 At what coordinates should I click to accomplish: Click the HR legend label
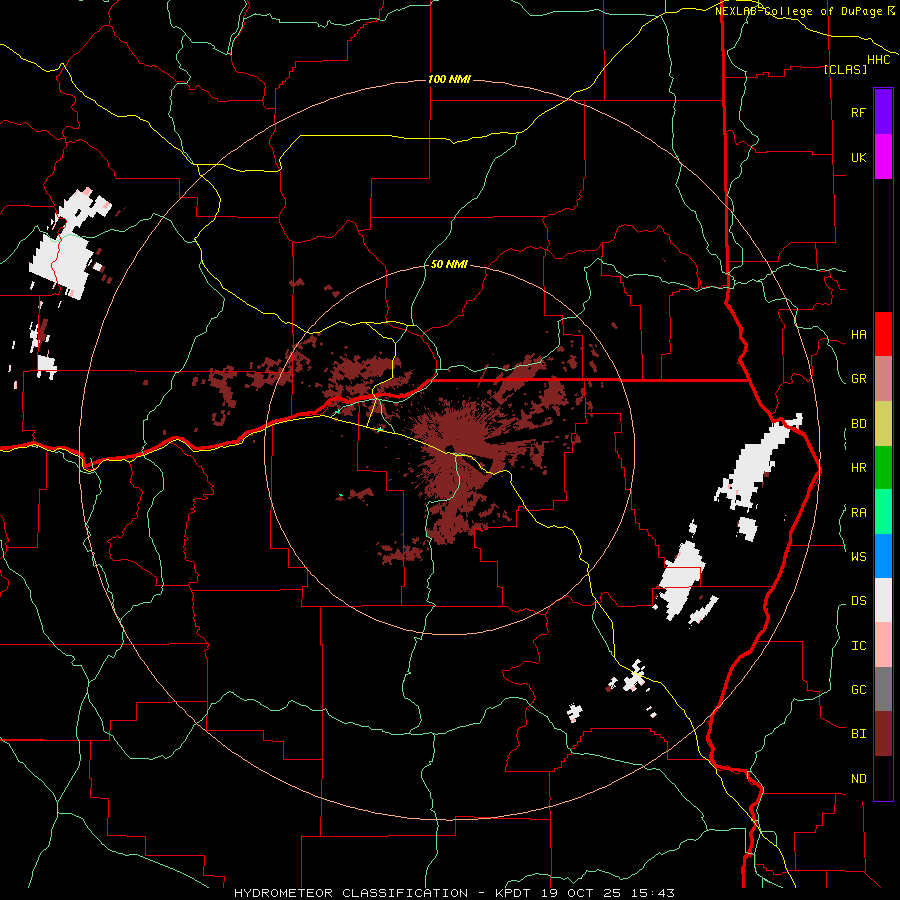click(x=858, y=468)
